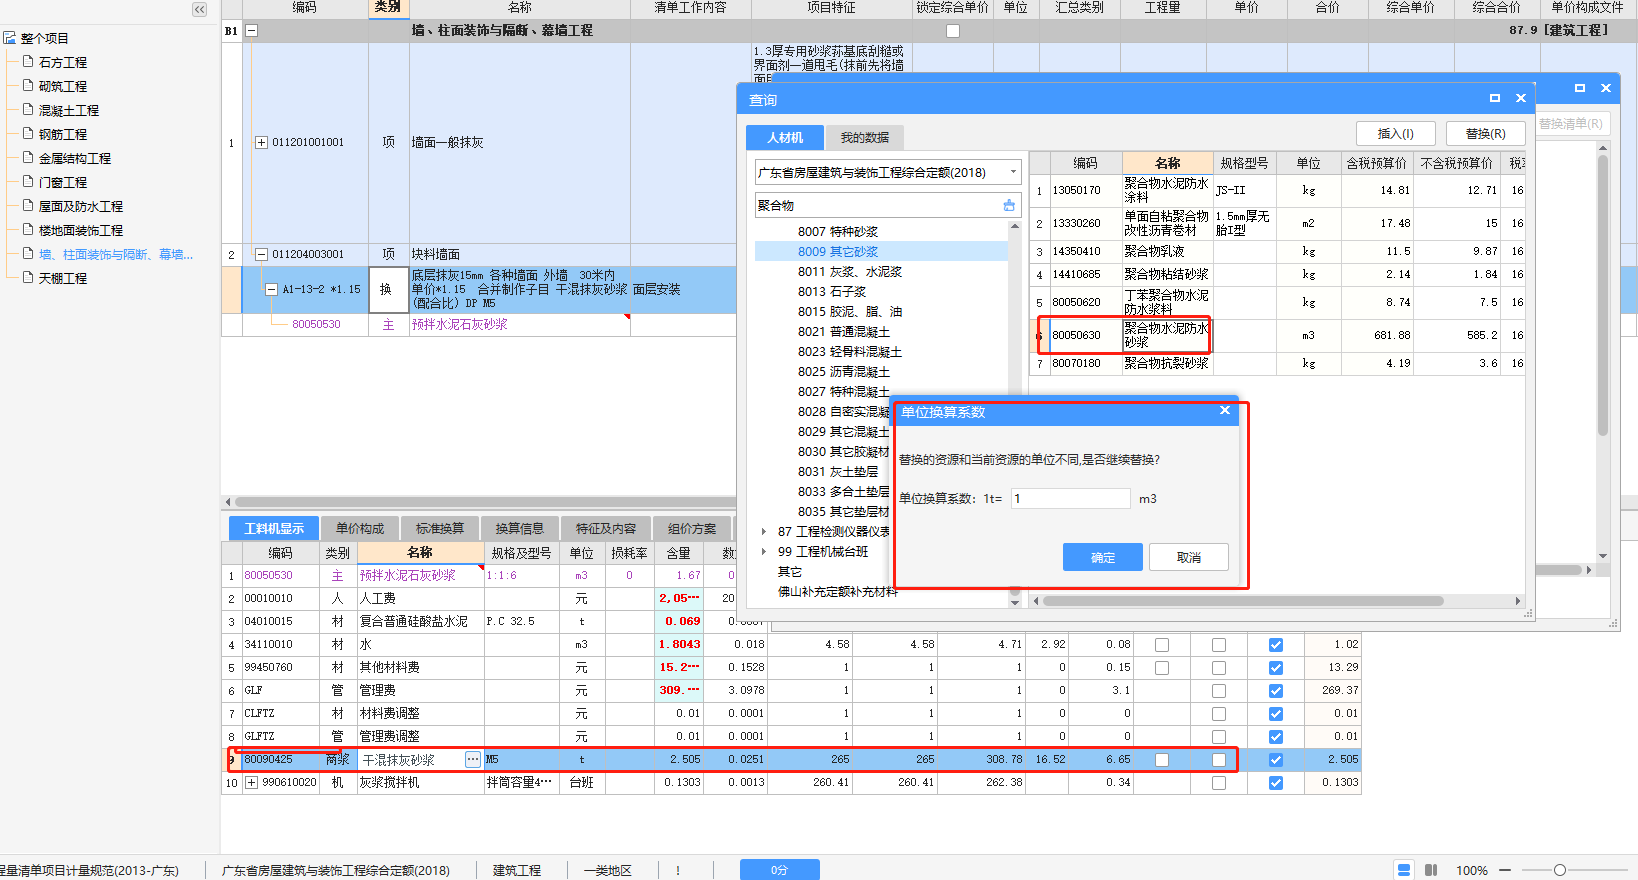This screenshot has width=1638, height=880.
Task: Open the 单价构成 tab
Action: click(x=360, y=528)
